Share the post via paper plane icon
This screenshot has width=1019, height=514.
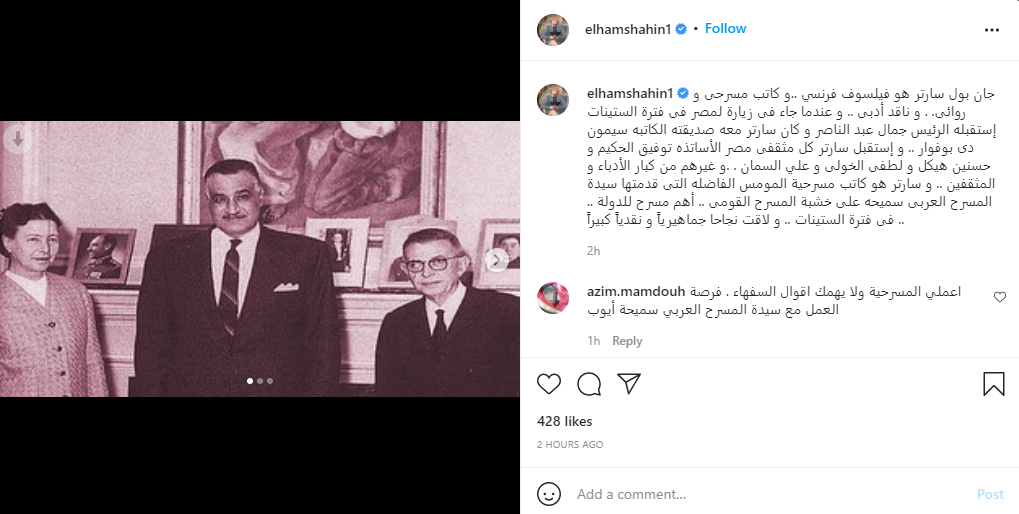click(x=629, y=384)
